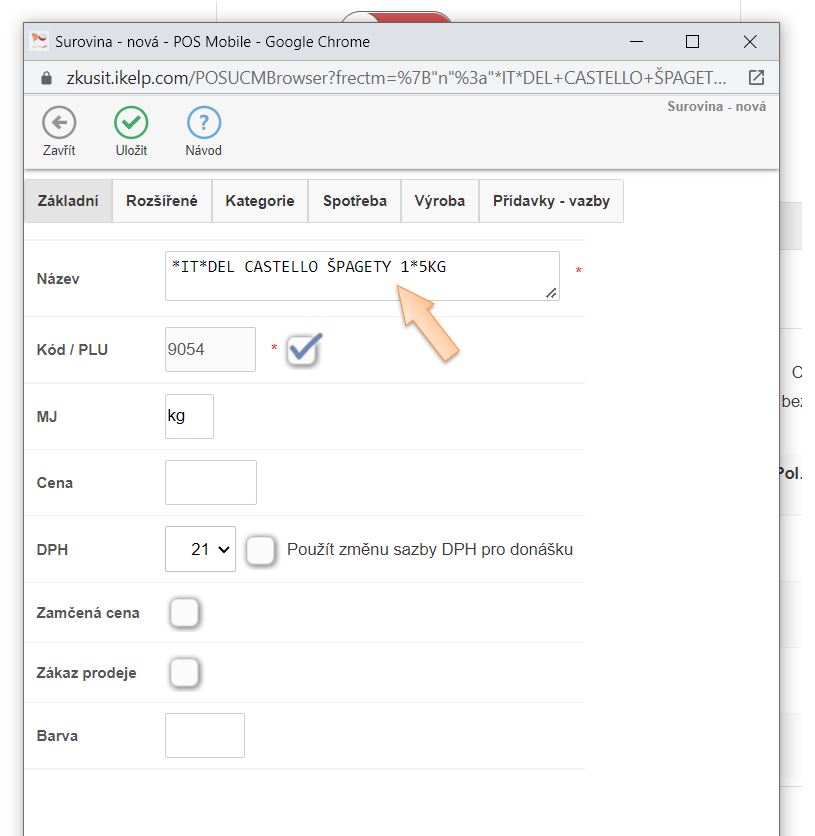Screen dimensions: 815x836
Task: Click into the Cena input field
Action: click(210, 482)
